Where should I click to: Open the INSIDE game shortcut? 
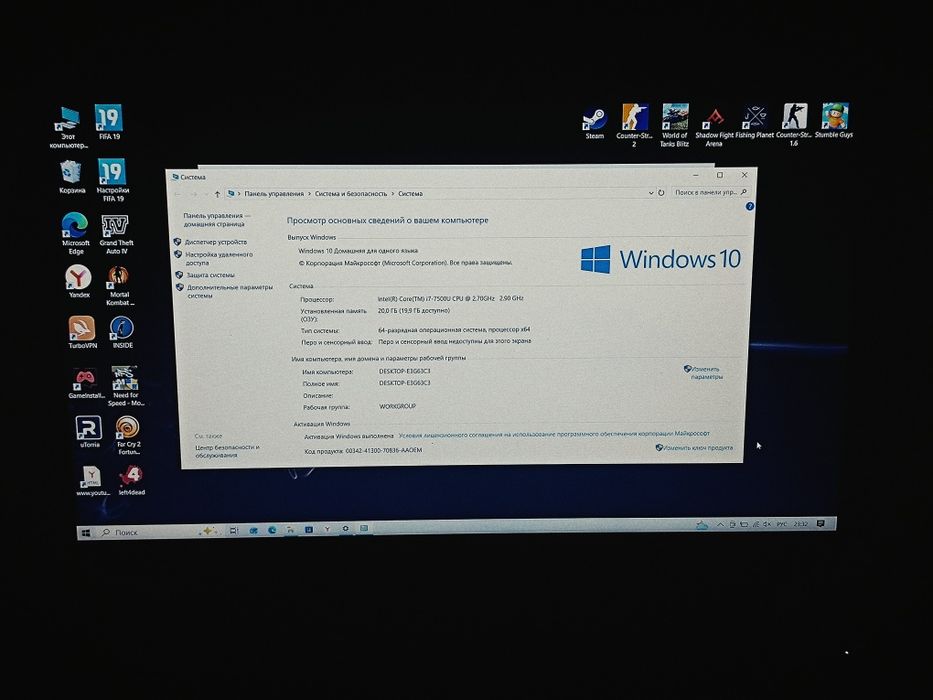[x=122, y=332]
